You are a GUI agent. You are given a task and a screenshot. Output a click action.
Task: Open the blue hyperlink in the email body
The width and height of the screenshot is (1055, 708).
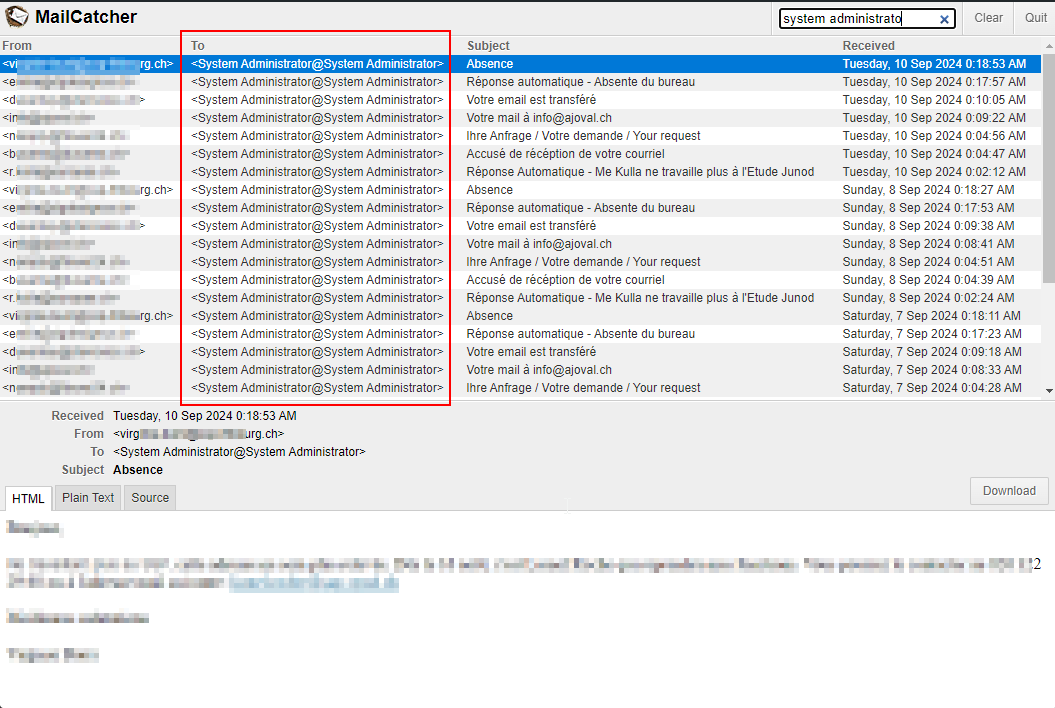(313, 584)
